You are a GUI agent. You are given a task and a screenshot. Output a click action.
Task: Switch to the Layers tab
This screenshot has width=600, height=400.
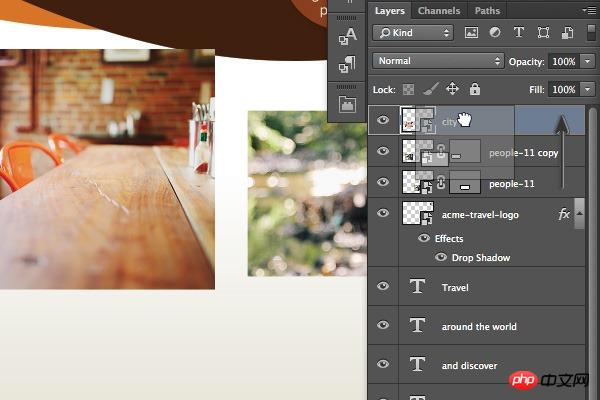pos(390,11)
